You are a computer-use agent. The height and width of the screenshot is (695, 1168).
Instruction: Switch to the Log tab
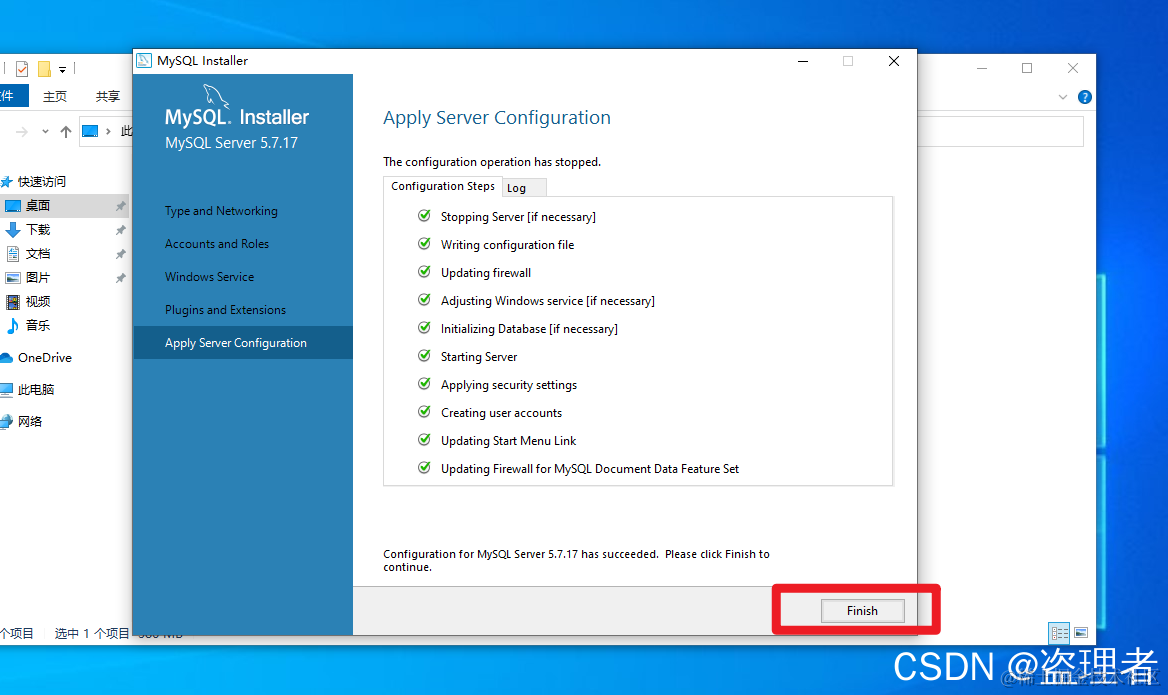click(x=524, y=188)
